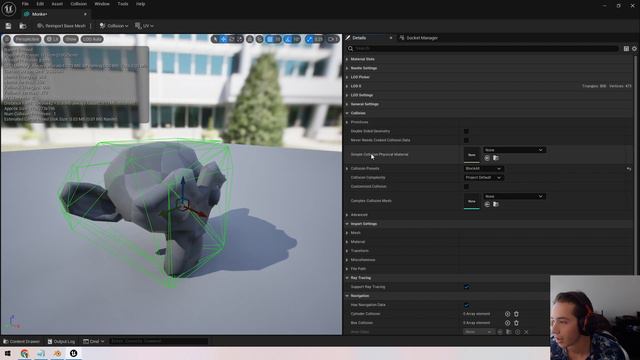640x360 pixels.
Task: Enable Never Needs Cooked Collision Data checkbox
Action: coord(466,140)
